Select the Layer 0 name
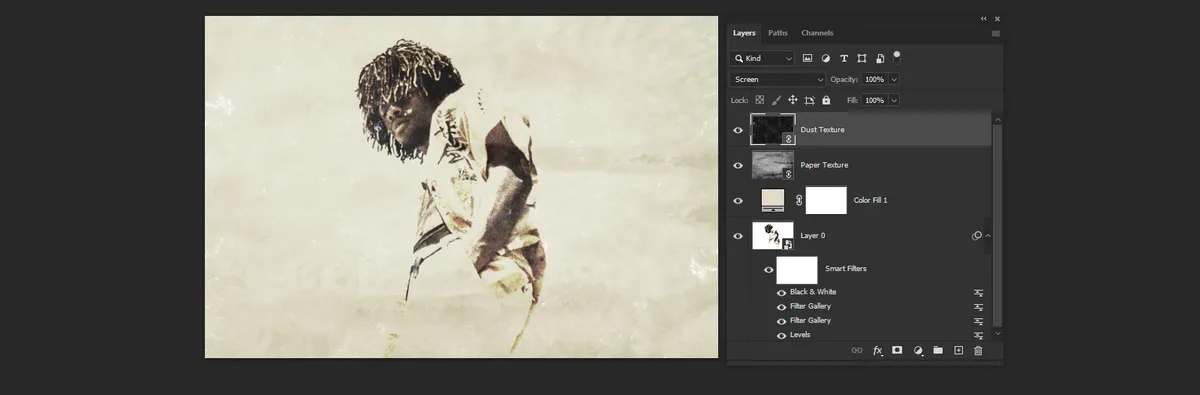Screen dimensions: 1200x395 coord(813,236)
